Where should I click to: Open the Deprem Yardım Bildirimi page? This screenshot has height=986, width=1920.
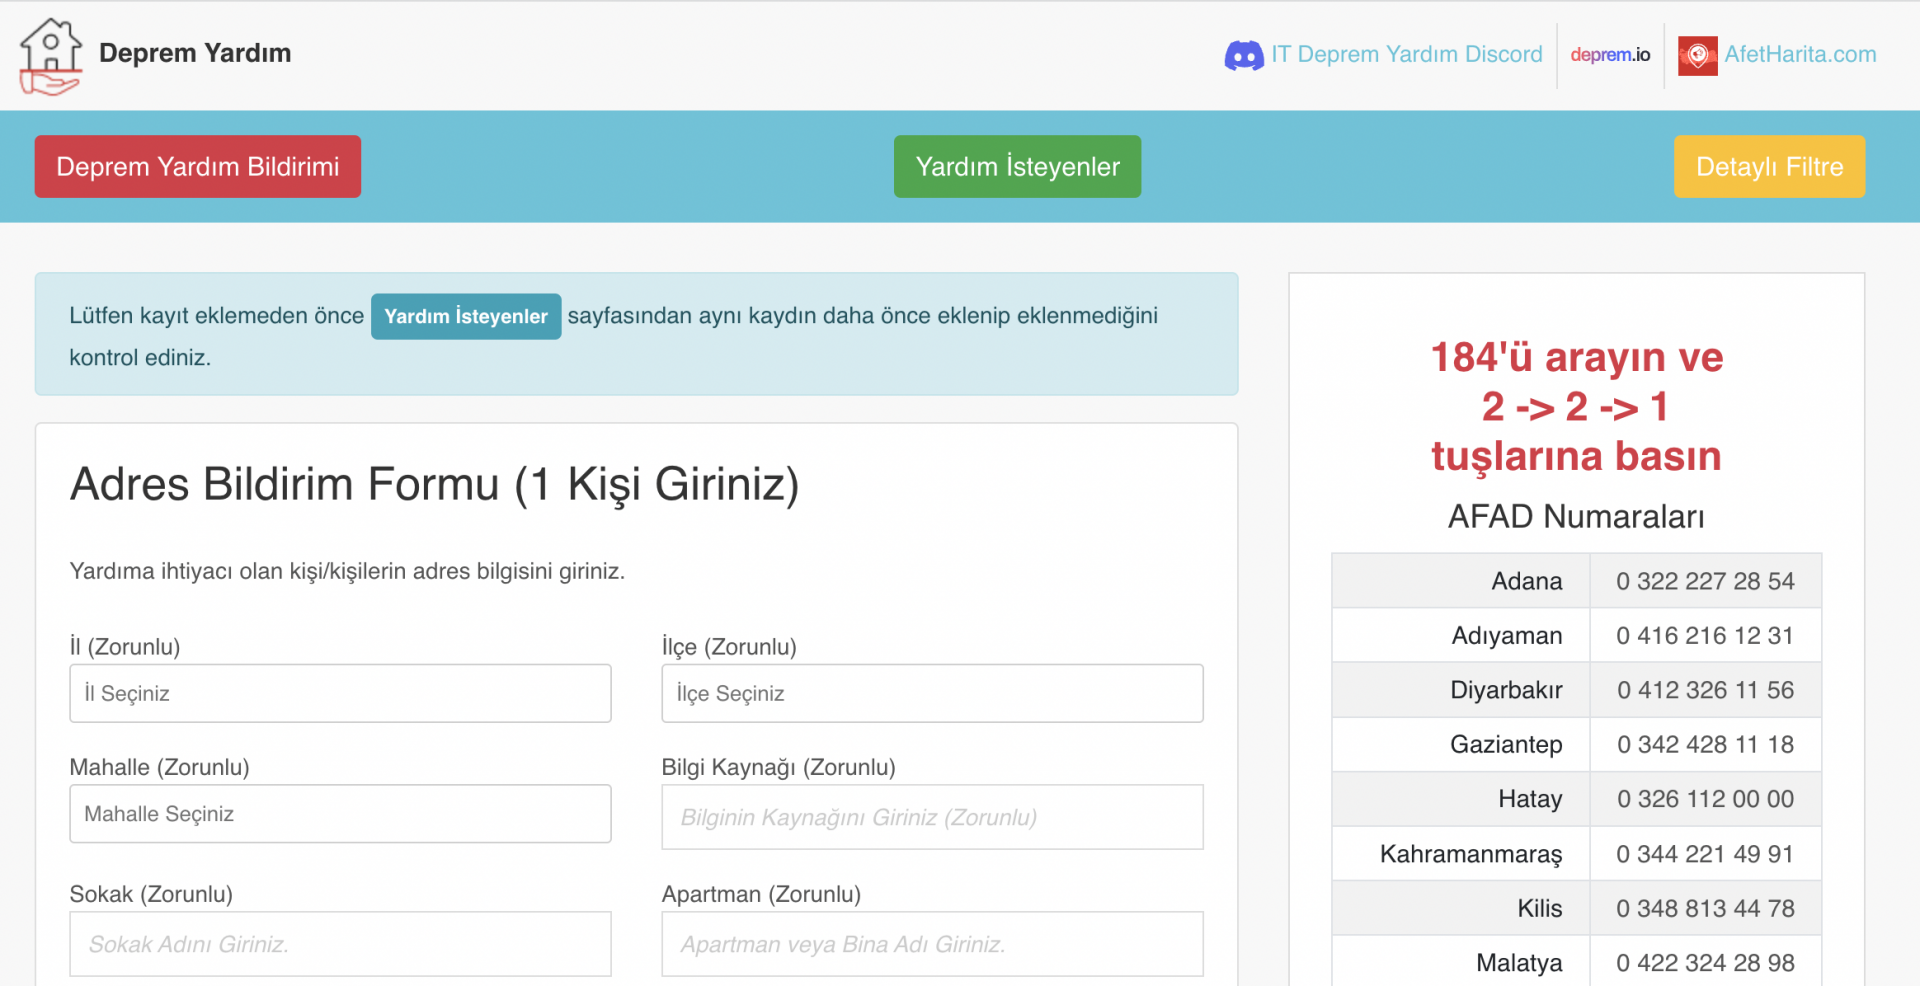point(198,167)
